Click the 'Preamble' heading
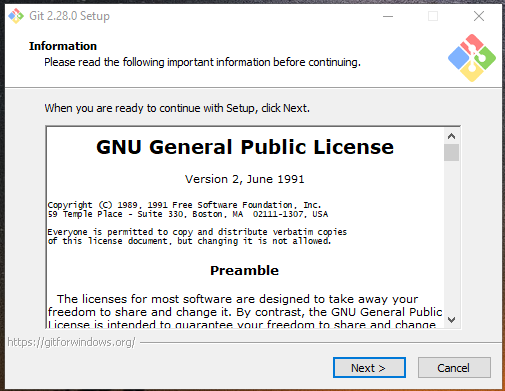The width and height of the screenshot is (505, 391). coord(244,270)
